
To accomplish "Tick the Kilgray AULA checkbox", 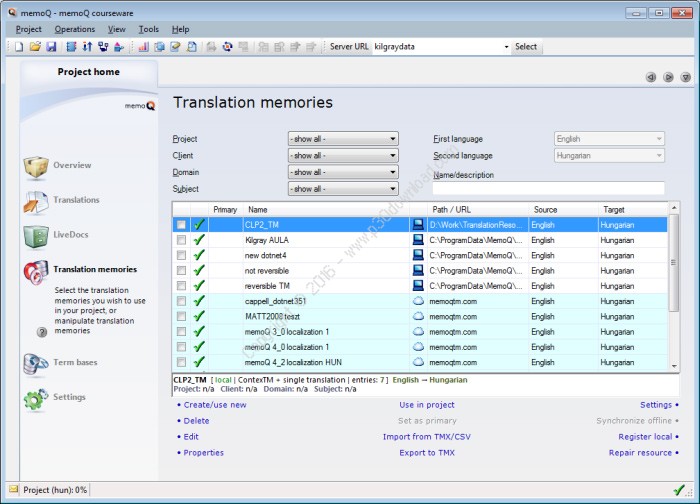I will [x=181, y=240].
